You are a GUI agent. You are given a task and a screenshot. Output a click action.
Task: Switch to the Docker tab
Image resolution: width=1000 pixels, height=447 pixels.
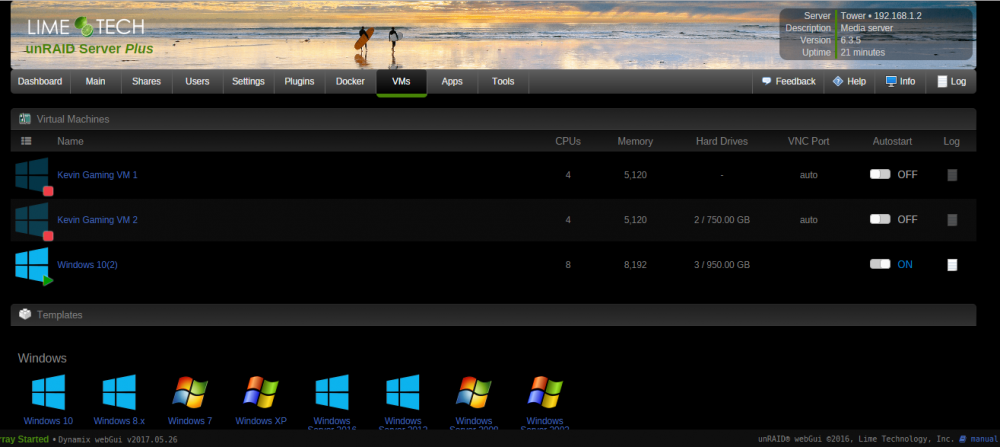click(351, 82)
